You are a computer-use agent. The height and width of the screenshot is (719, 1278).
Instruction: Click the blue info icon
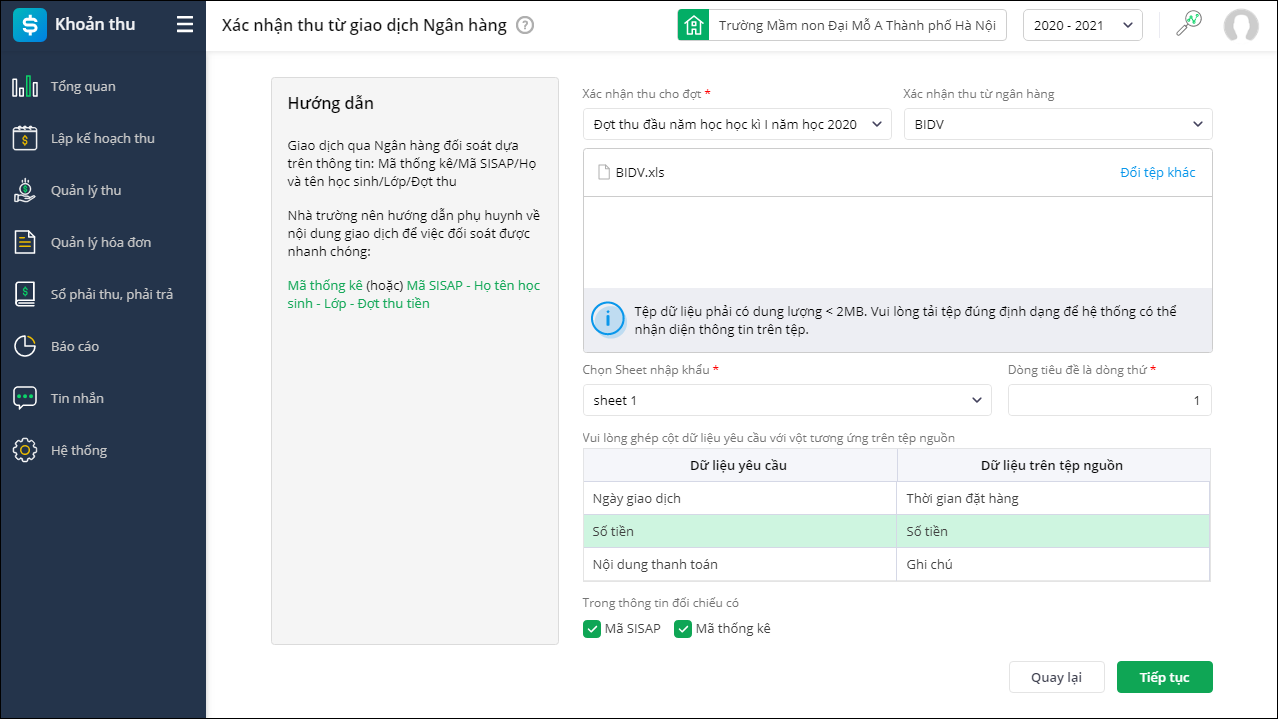coord(607,320)
